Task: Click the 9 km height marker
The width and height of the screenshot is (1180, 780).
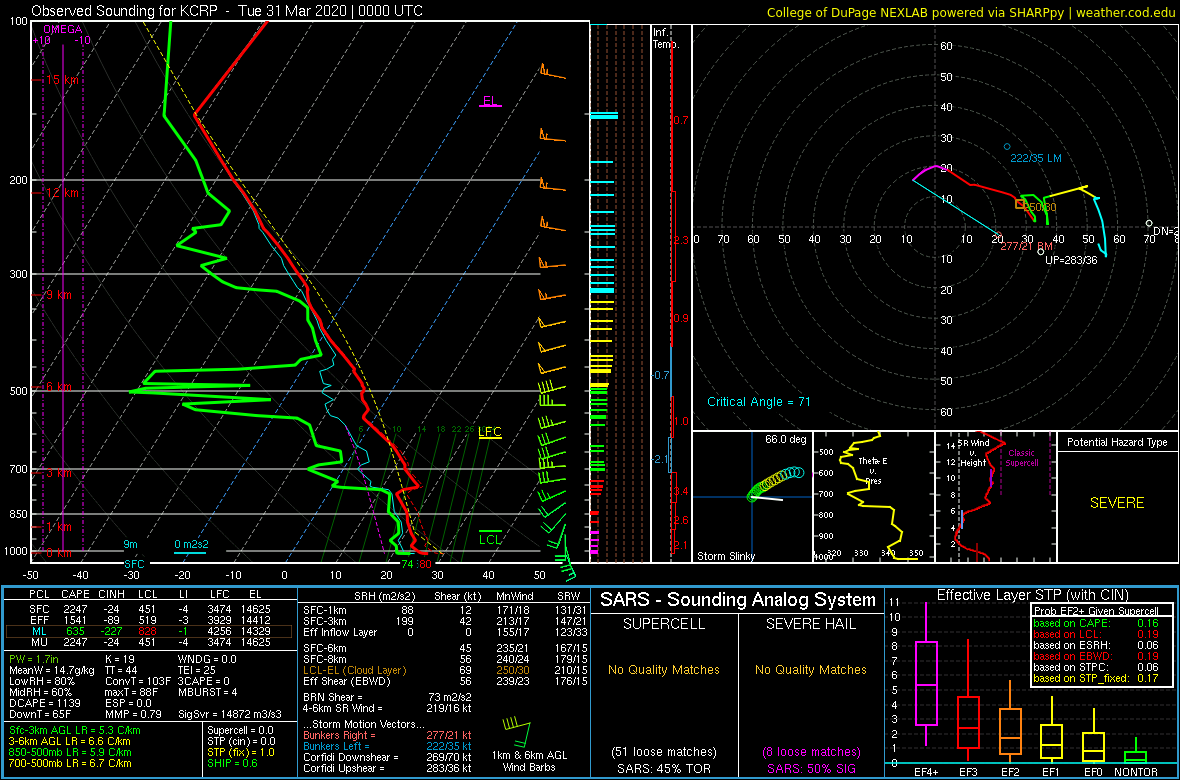Action: [59, 295]
